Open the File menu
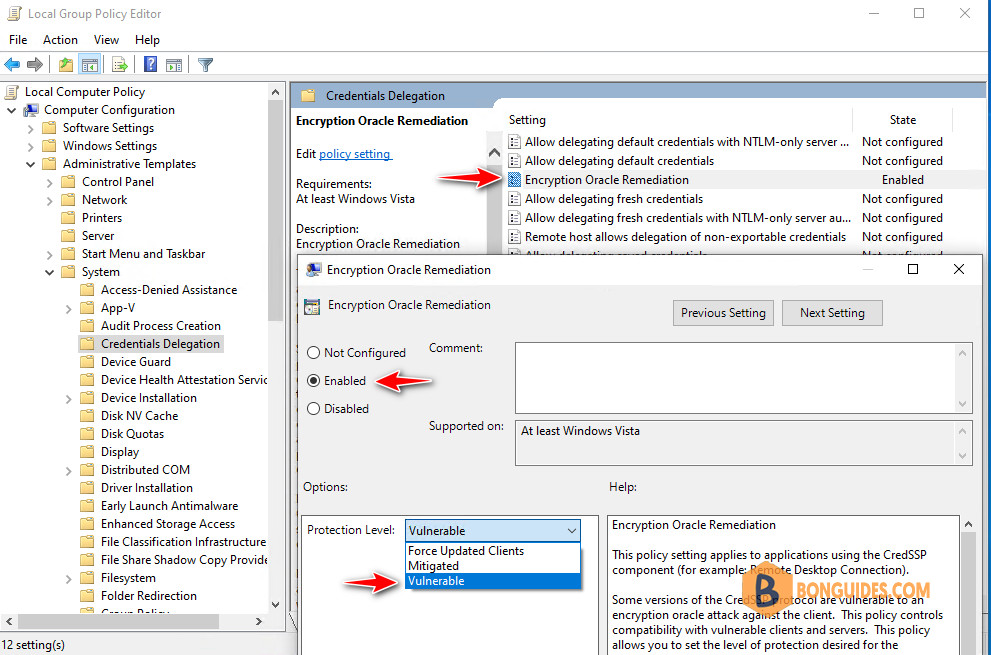991x655 pixels. pos(18,40)
